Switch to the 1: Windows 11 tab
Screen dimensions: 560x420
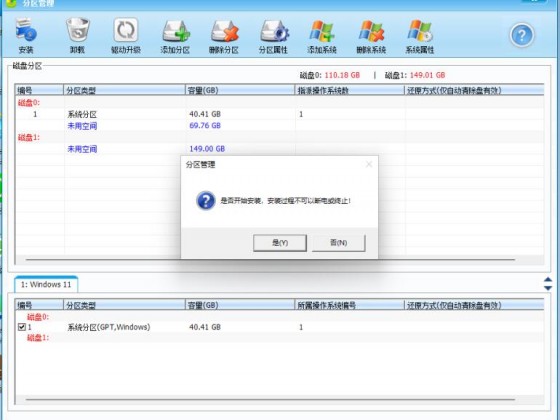pyautogui.click(x=46, y=285)
